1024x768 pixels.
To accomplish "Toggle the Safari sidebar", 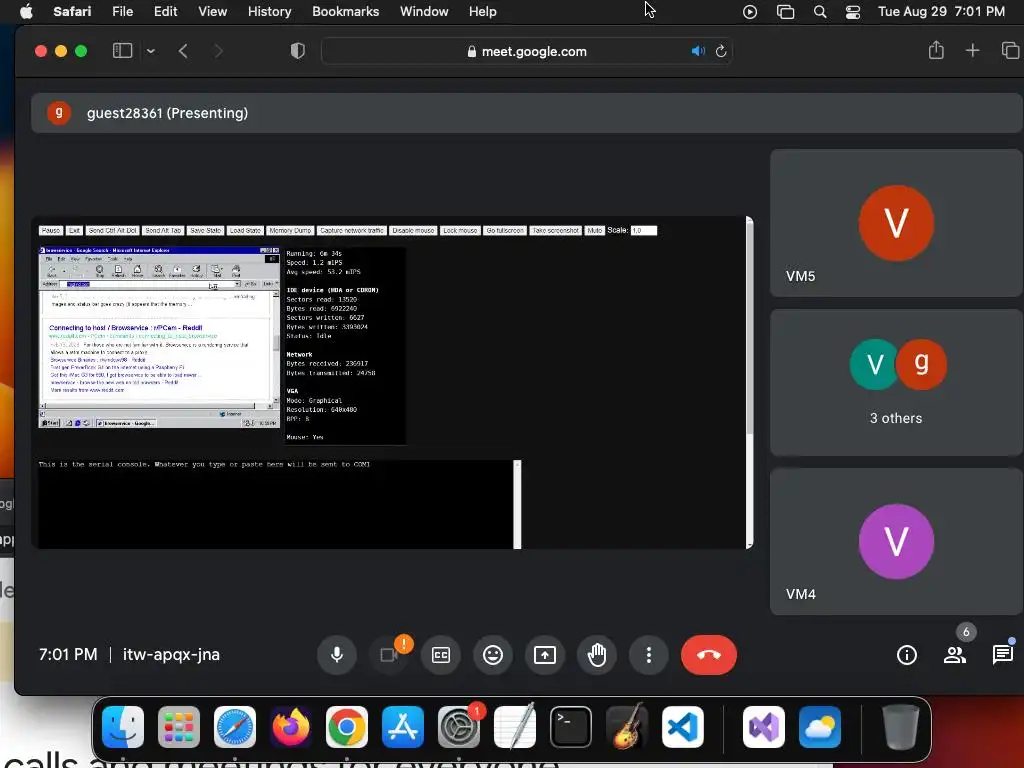I will point(123,51).
